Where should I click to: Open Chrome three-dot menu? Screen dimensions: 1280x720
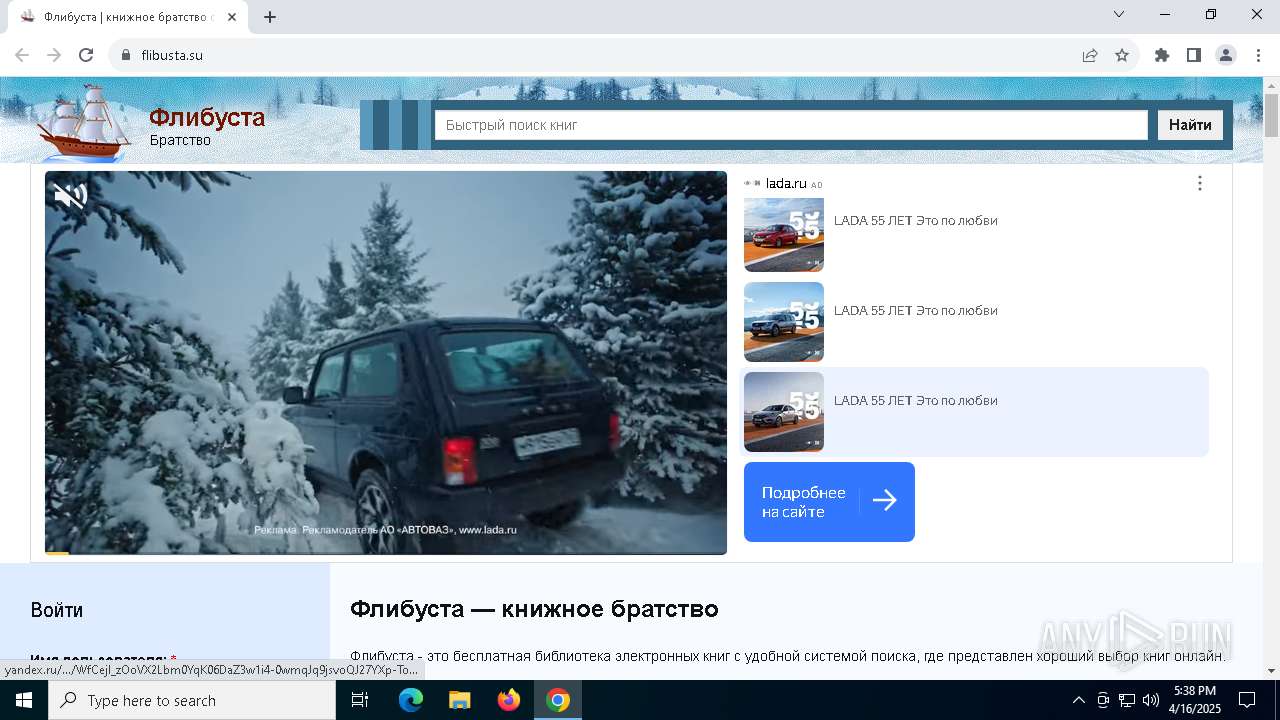[1258, 55]
